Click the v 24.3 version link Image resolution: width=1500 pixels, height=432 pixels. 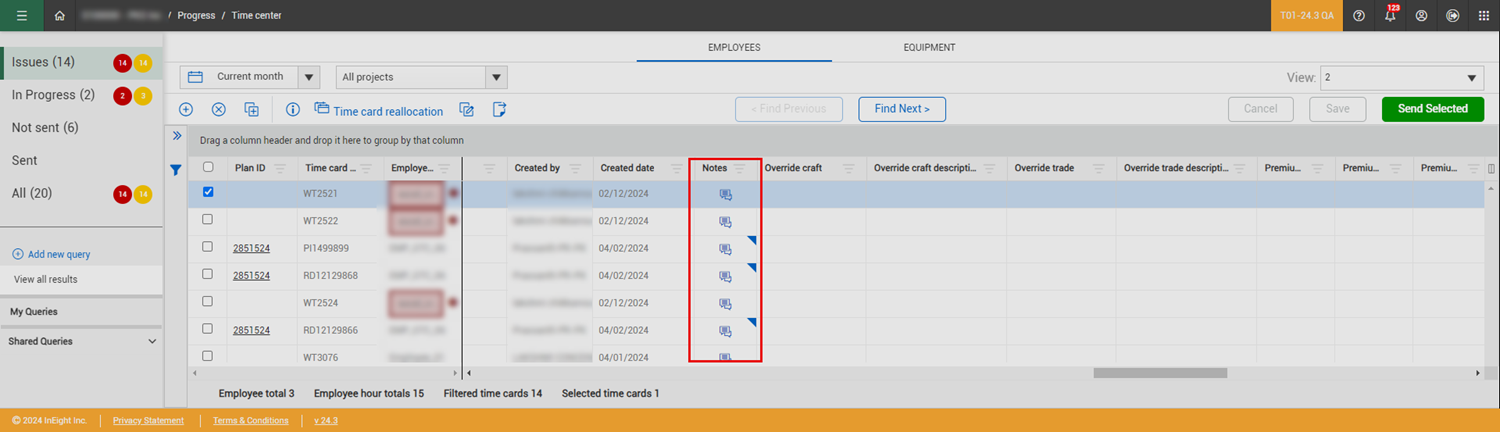click(x=326, y=421)
